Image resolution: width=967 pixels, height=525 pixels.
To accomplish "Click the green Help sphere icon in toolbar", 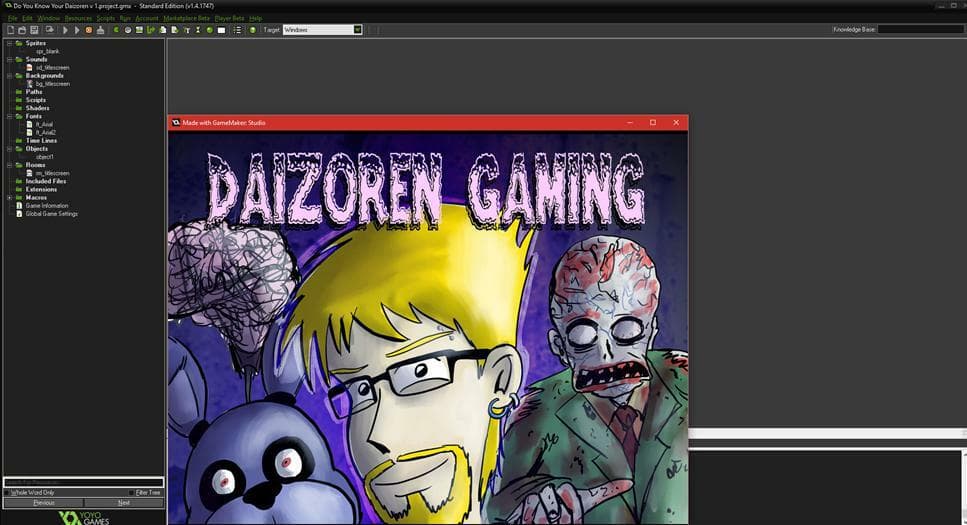I will pyautogui.click(x=253, y=30).
